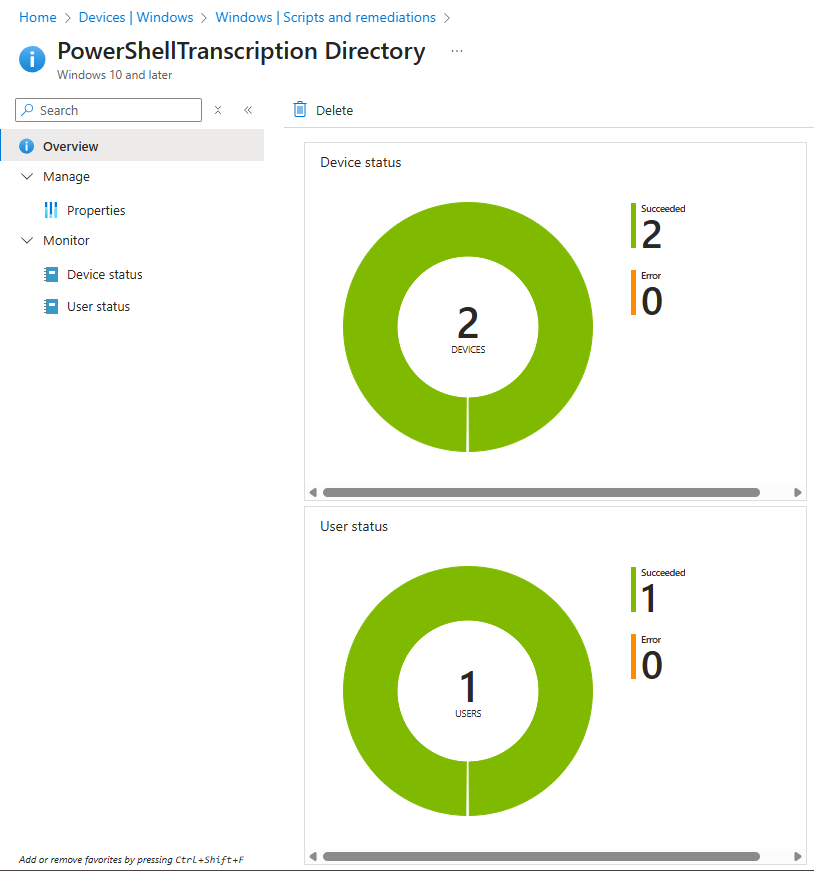814x871 pixels.
Task: Open more options via the ellipsis next to title
Action: 456,50
